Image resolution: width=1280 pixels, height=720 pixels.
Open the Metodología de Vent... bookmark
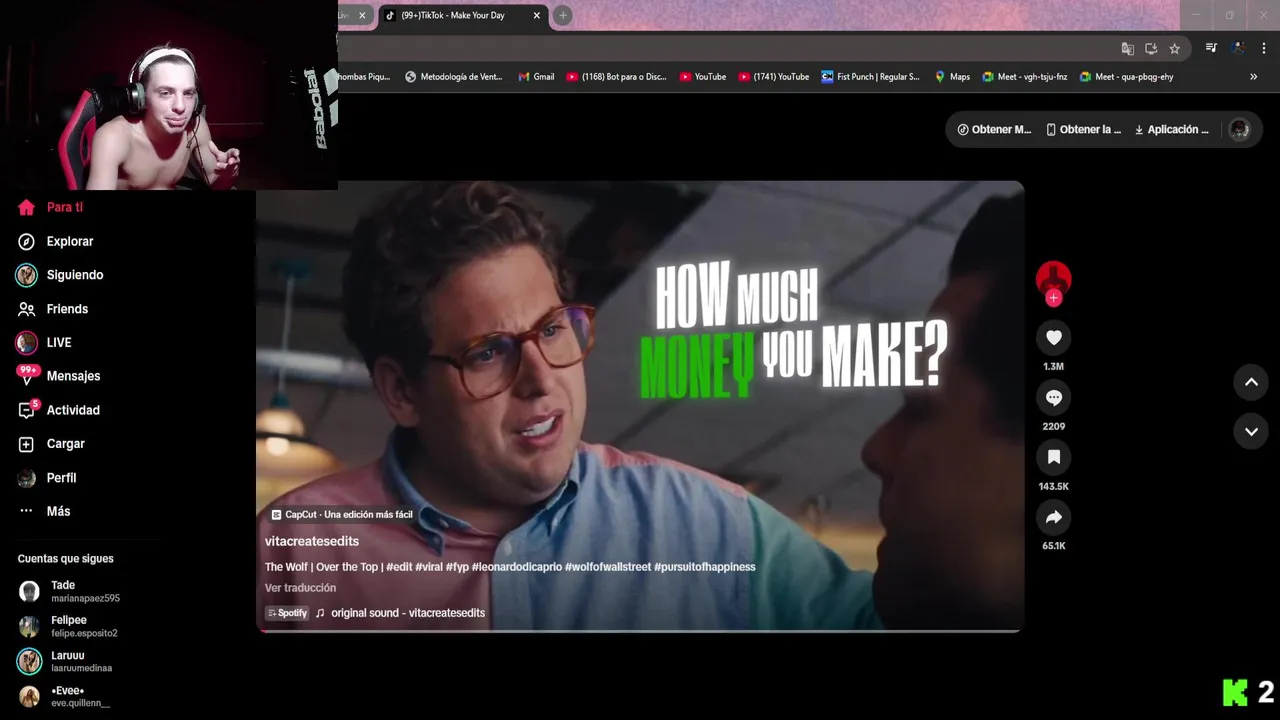click(453, 77)
